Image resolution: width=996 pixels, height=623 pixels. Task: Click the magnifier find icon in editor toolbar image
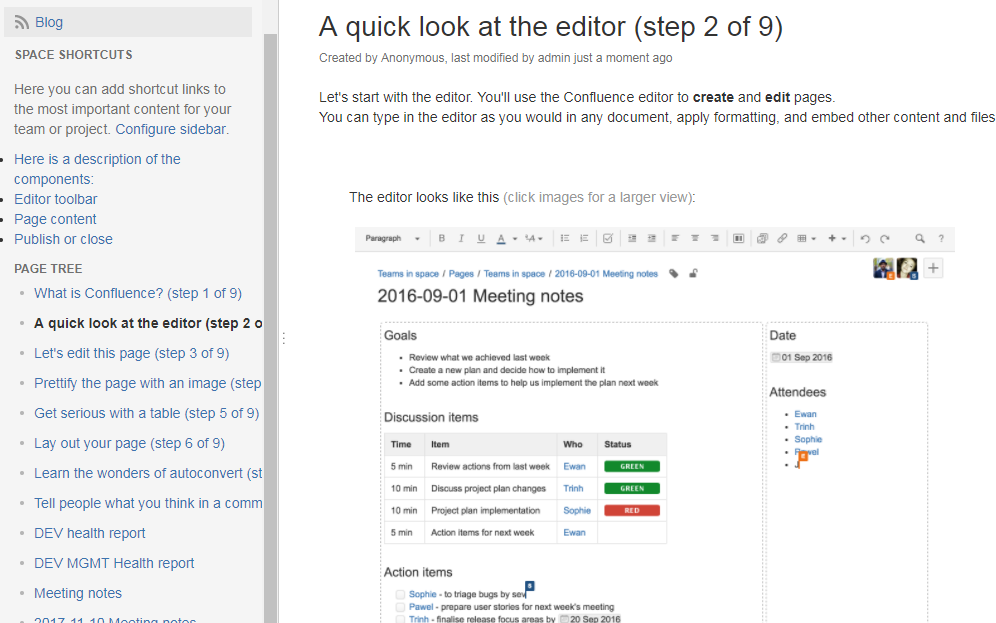pos(920,239)
